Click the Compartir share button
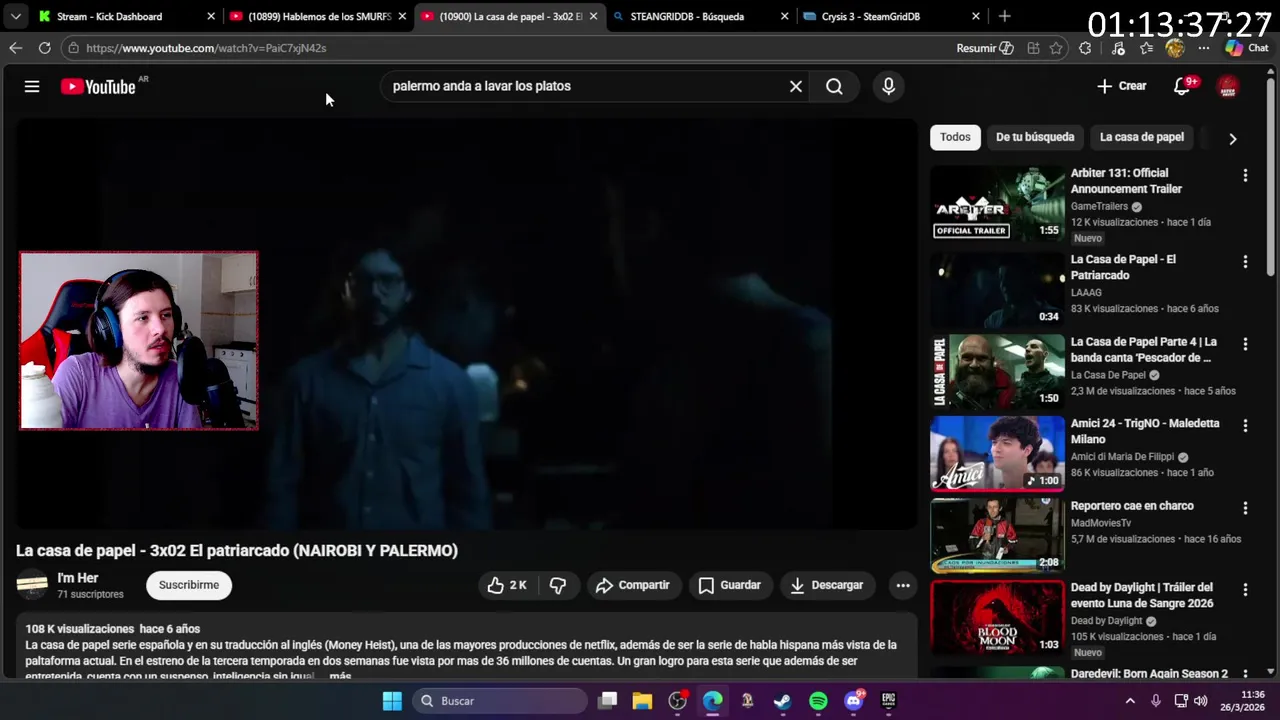The width and height of the screenshot is (1280, 720). coord(632,585)
